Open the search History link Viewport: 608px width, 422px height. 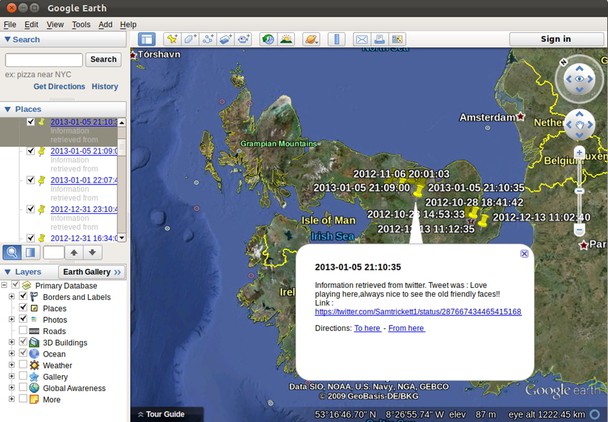tap(105, 86)
